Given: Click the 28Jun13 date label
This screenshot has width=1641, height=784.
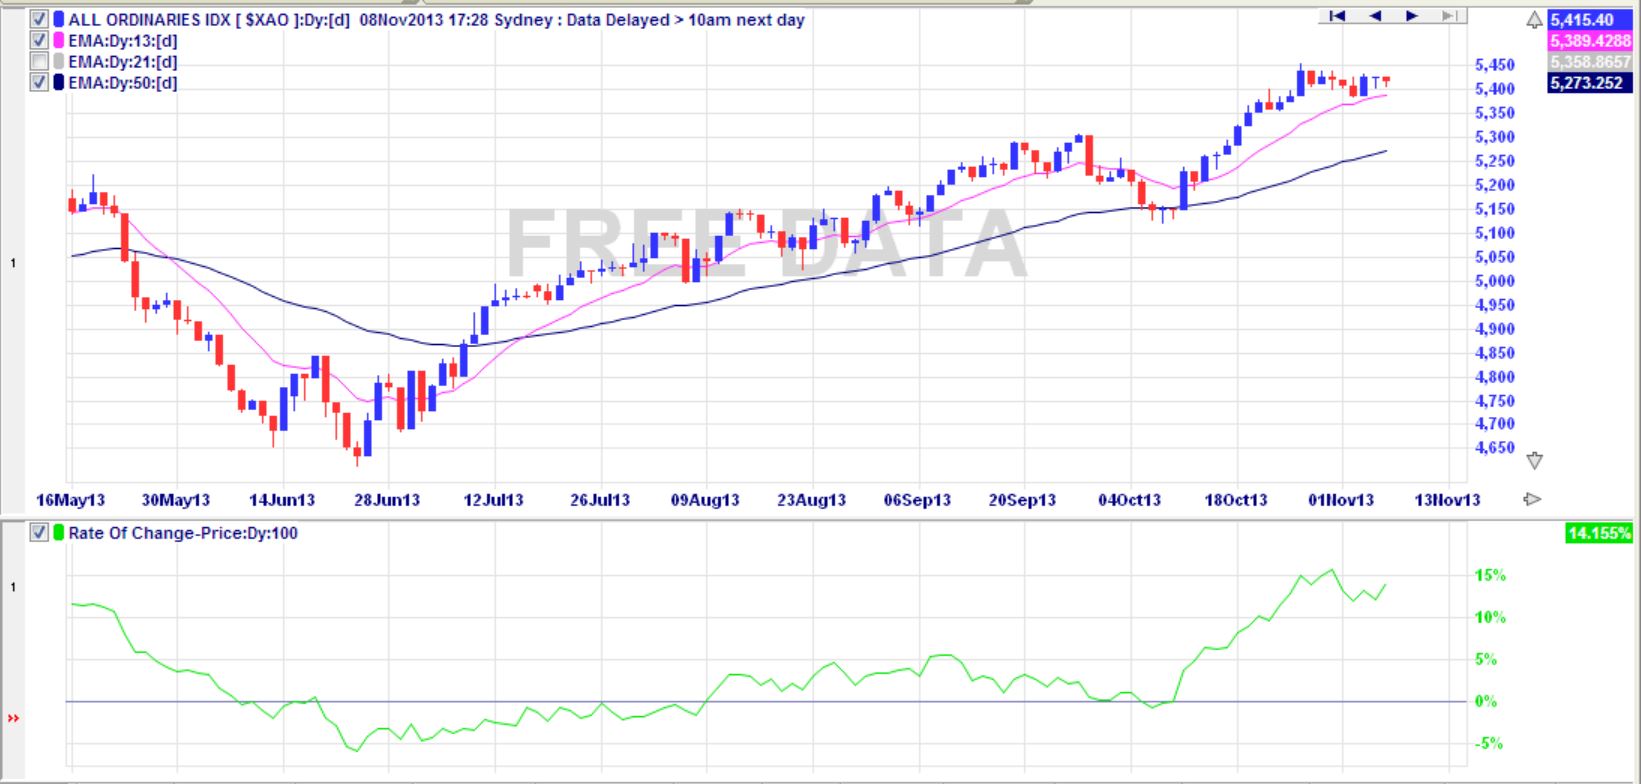Looking at the screenshot, I should pos(388,499).
